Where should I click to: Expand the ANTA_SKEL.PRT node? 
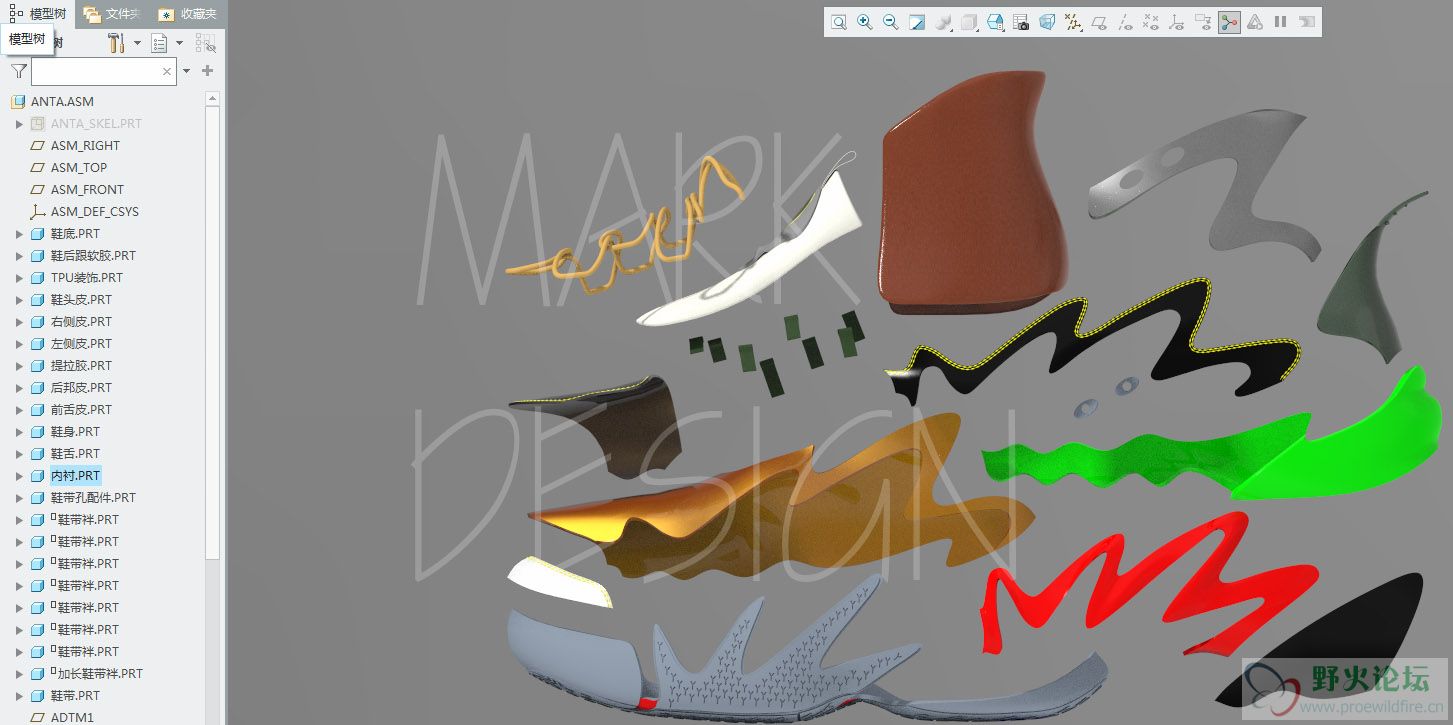19,124
